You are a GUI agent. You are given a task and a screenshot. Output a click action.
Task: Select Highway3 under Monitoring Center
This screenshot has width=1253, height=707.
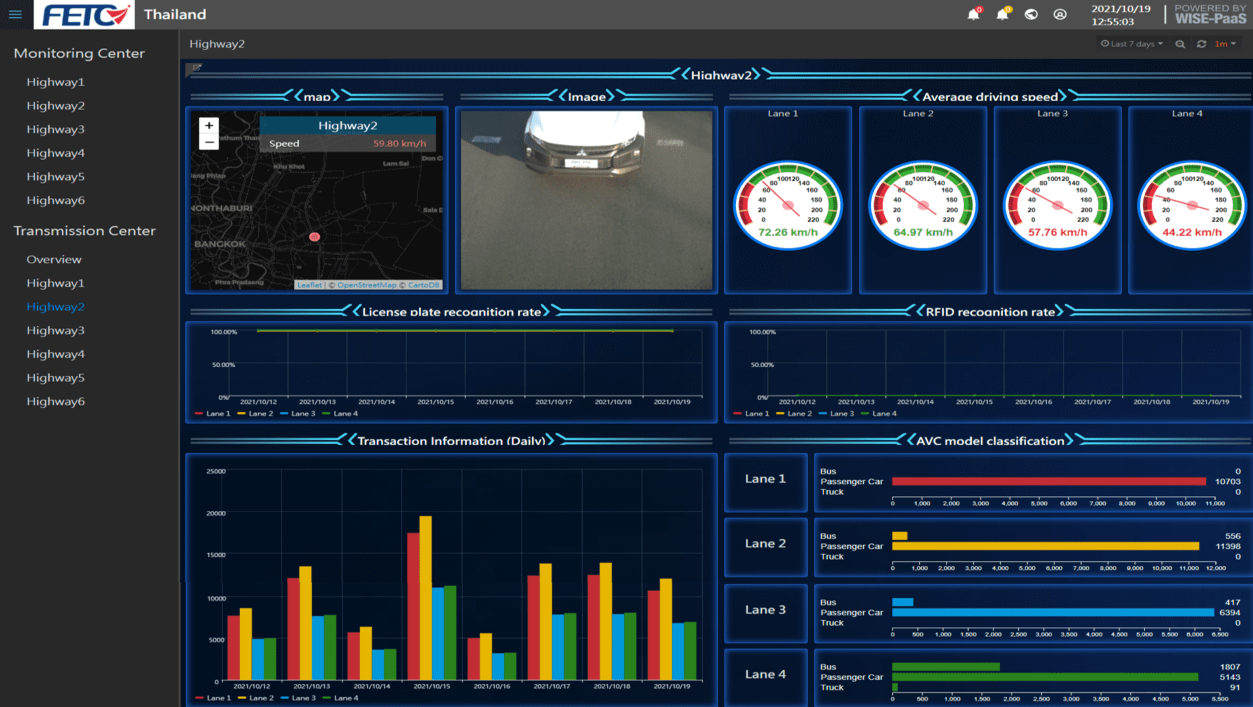click(56, 129)
